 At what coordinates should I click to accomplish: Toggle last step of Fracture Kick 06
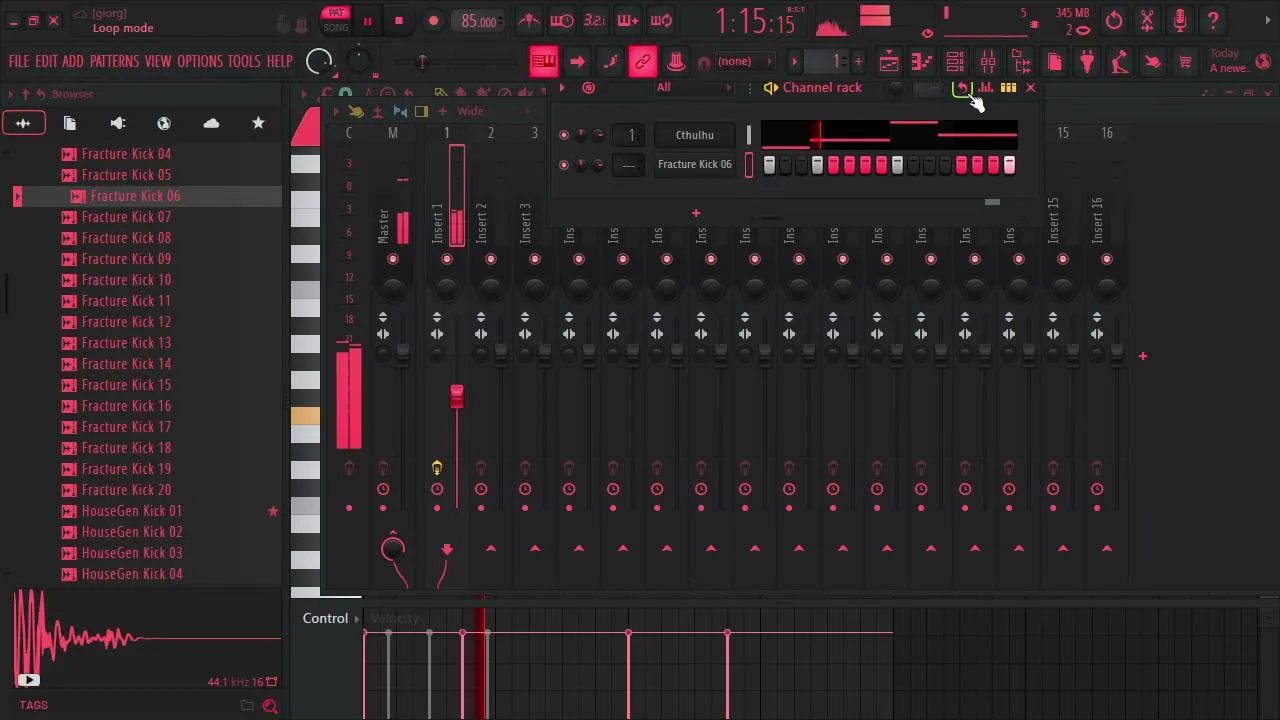pos(1009,165)
